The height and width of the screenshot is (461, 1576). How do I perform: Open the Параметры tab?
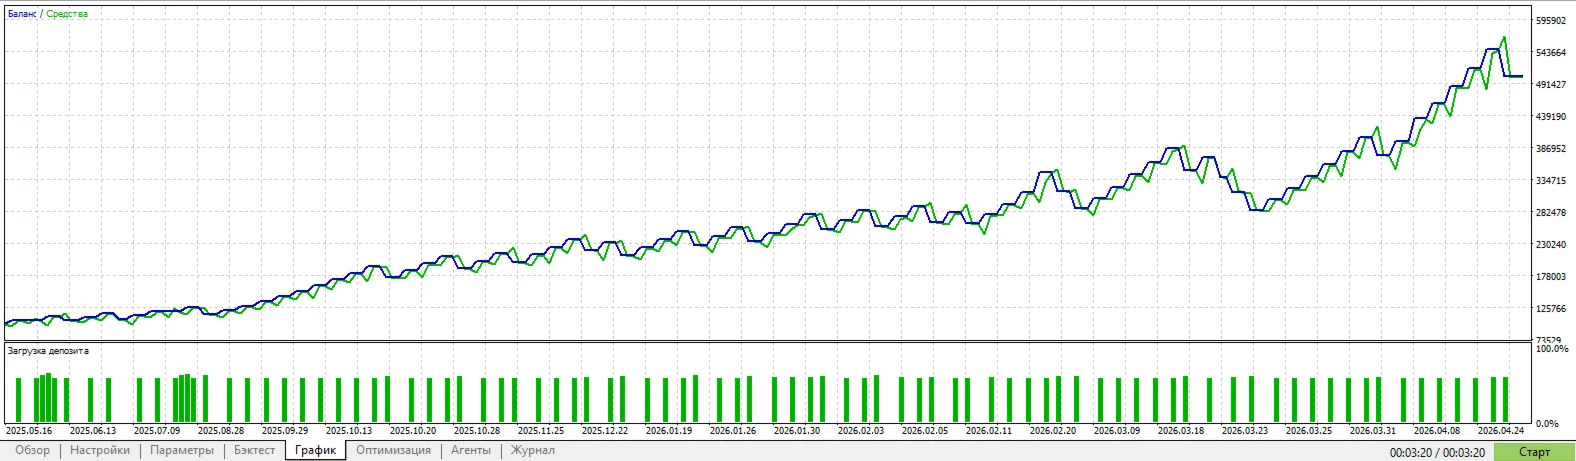click(x=182, y=450)
